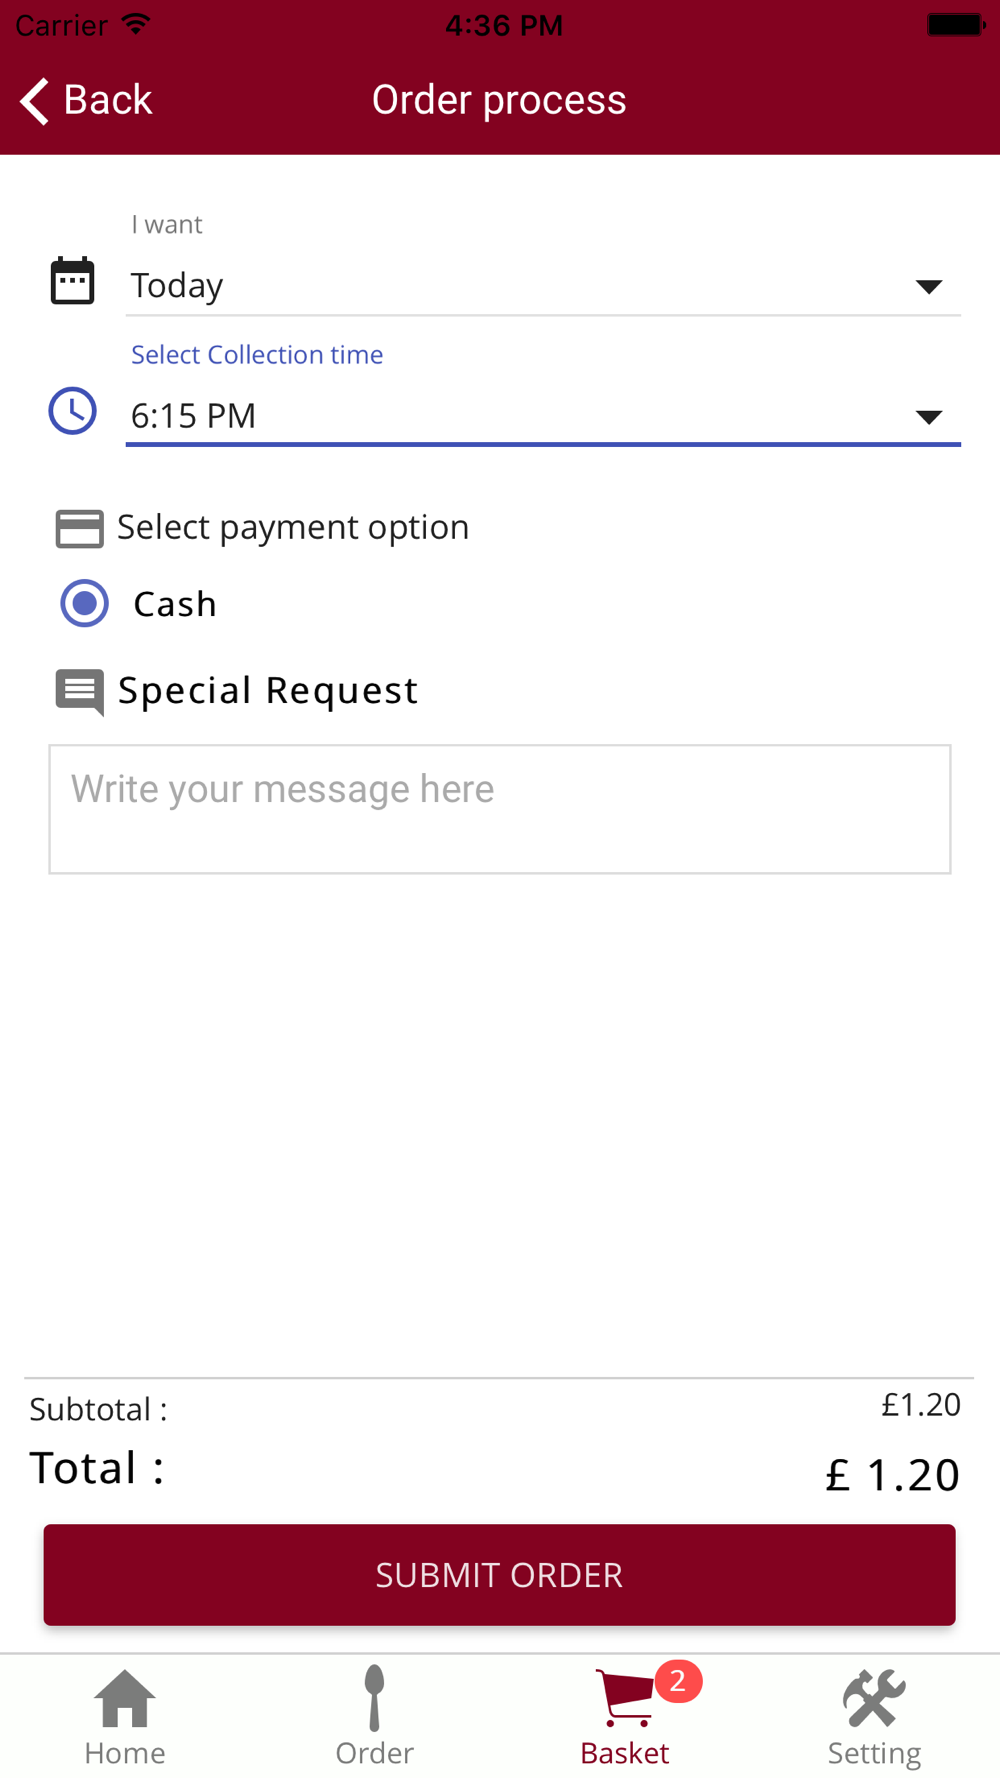Tap the credit card payment icon
The image size is (1000, 1778).
[79, 529]
